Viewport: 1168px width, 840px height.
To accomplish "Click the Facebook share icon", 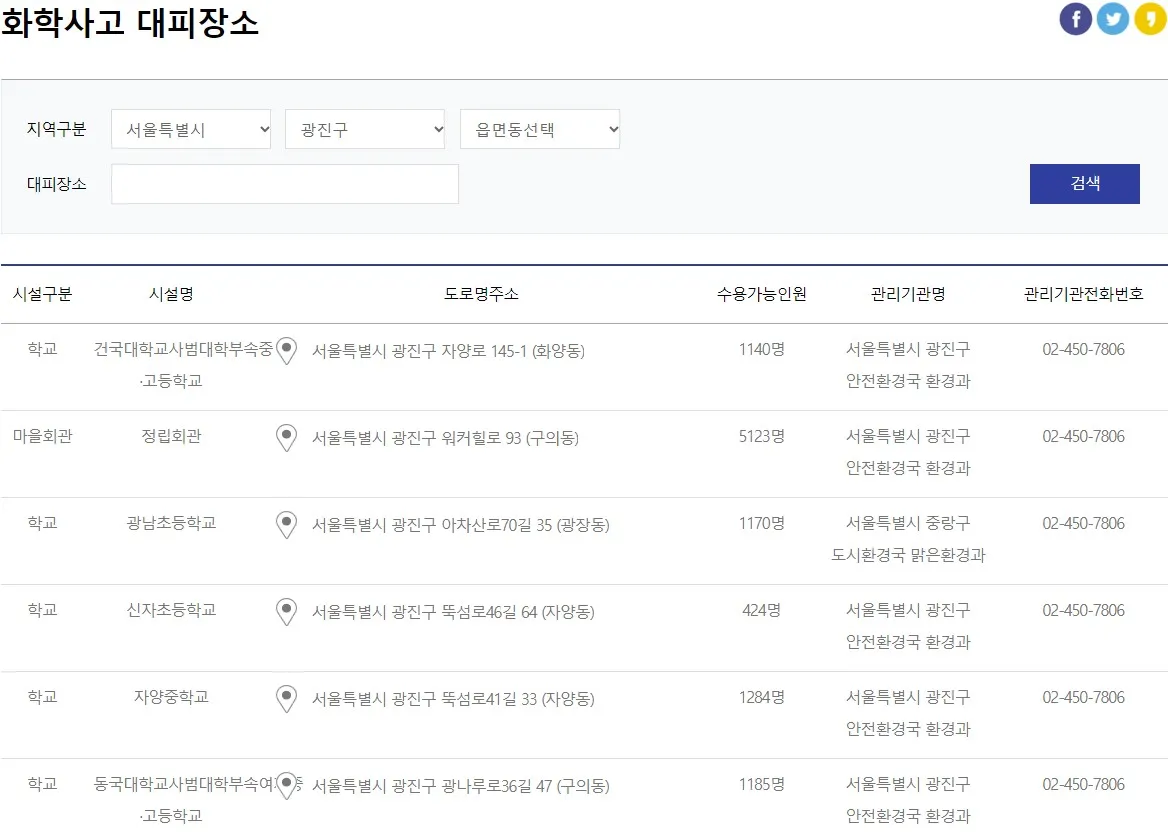I will tap(1075, 18).
